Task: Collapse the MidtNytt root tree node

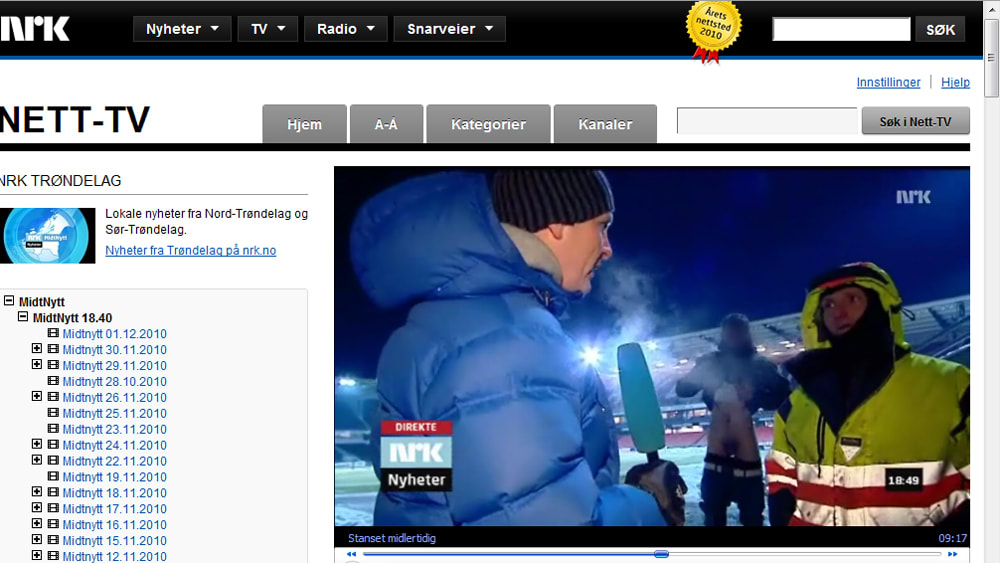Action: (9, 301)
